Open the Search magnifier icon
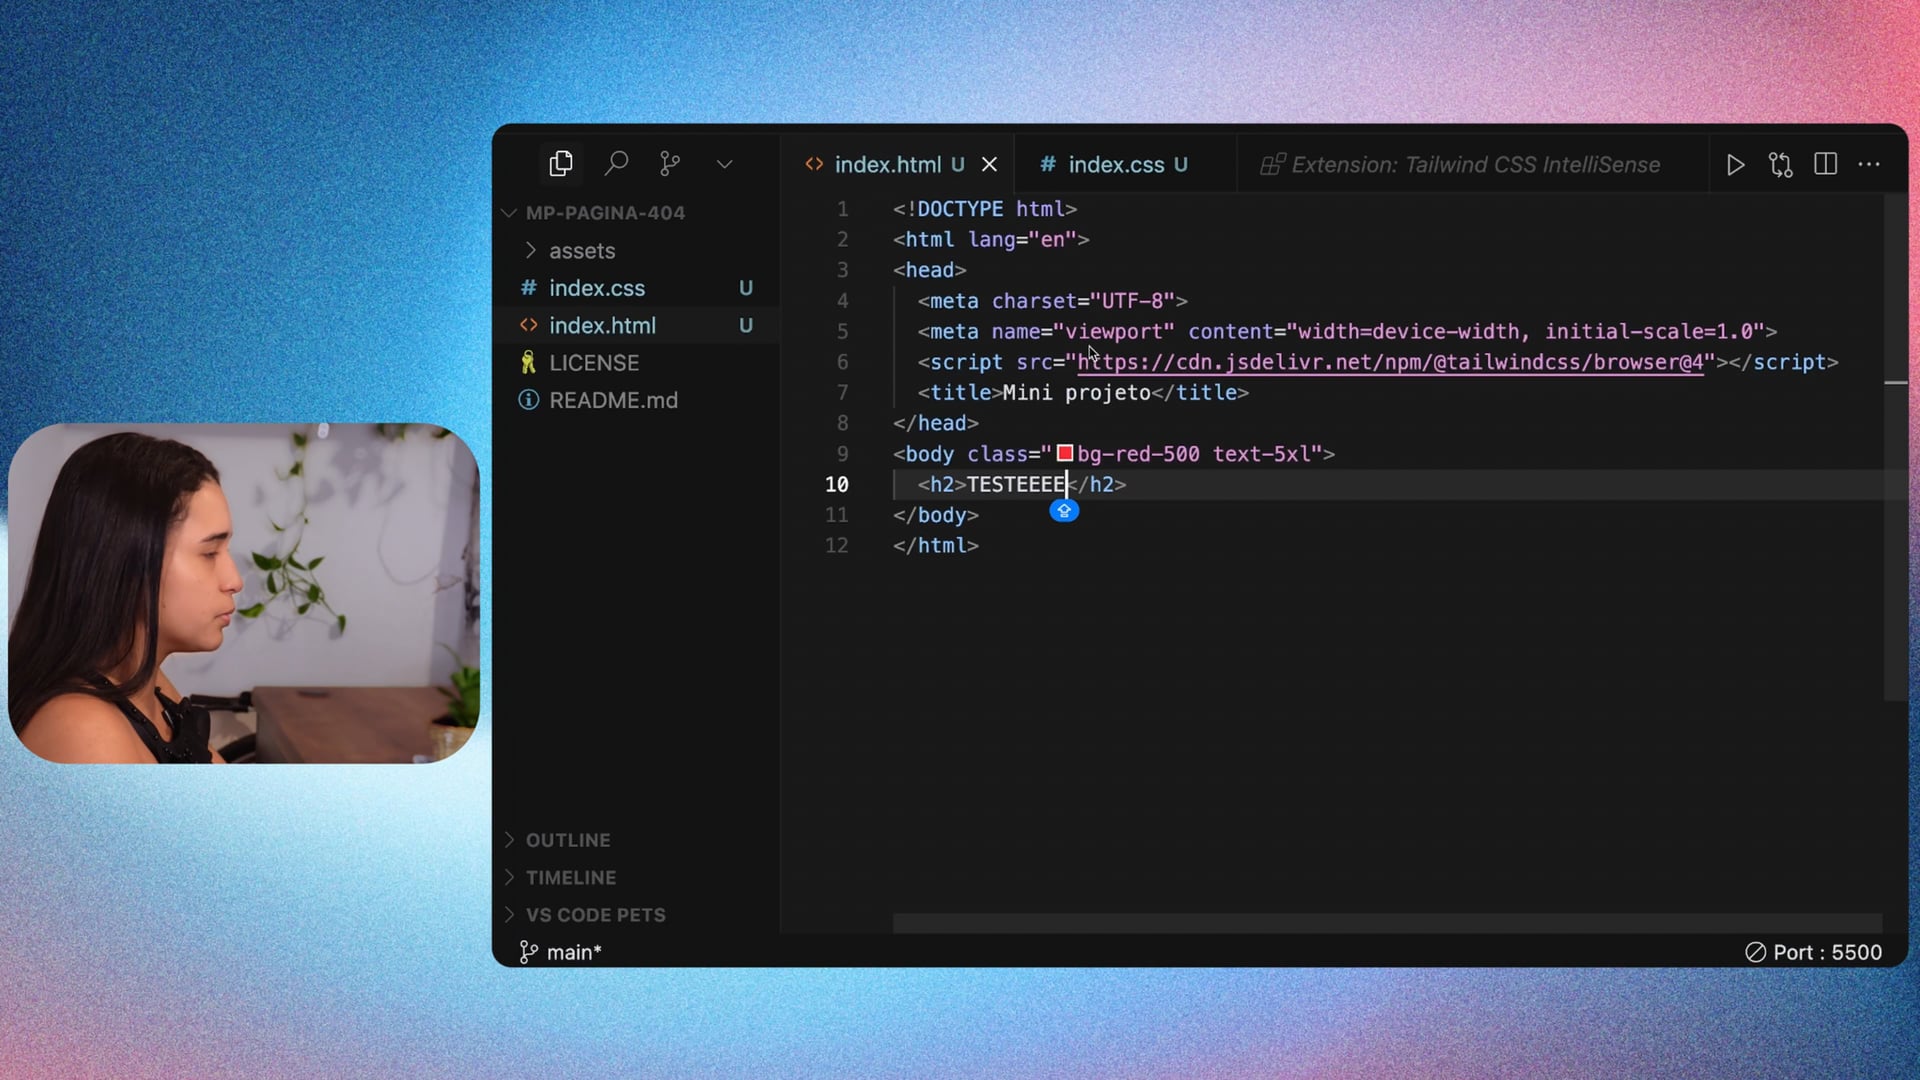 point(616,164)
